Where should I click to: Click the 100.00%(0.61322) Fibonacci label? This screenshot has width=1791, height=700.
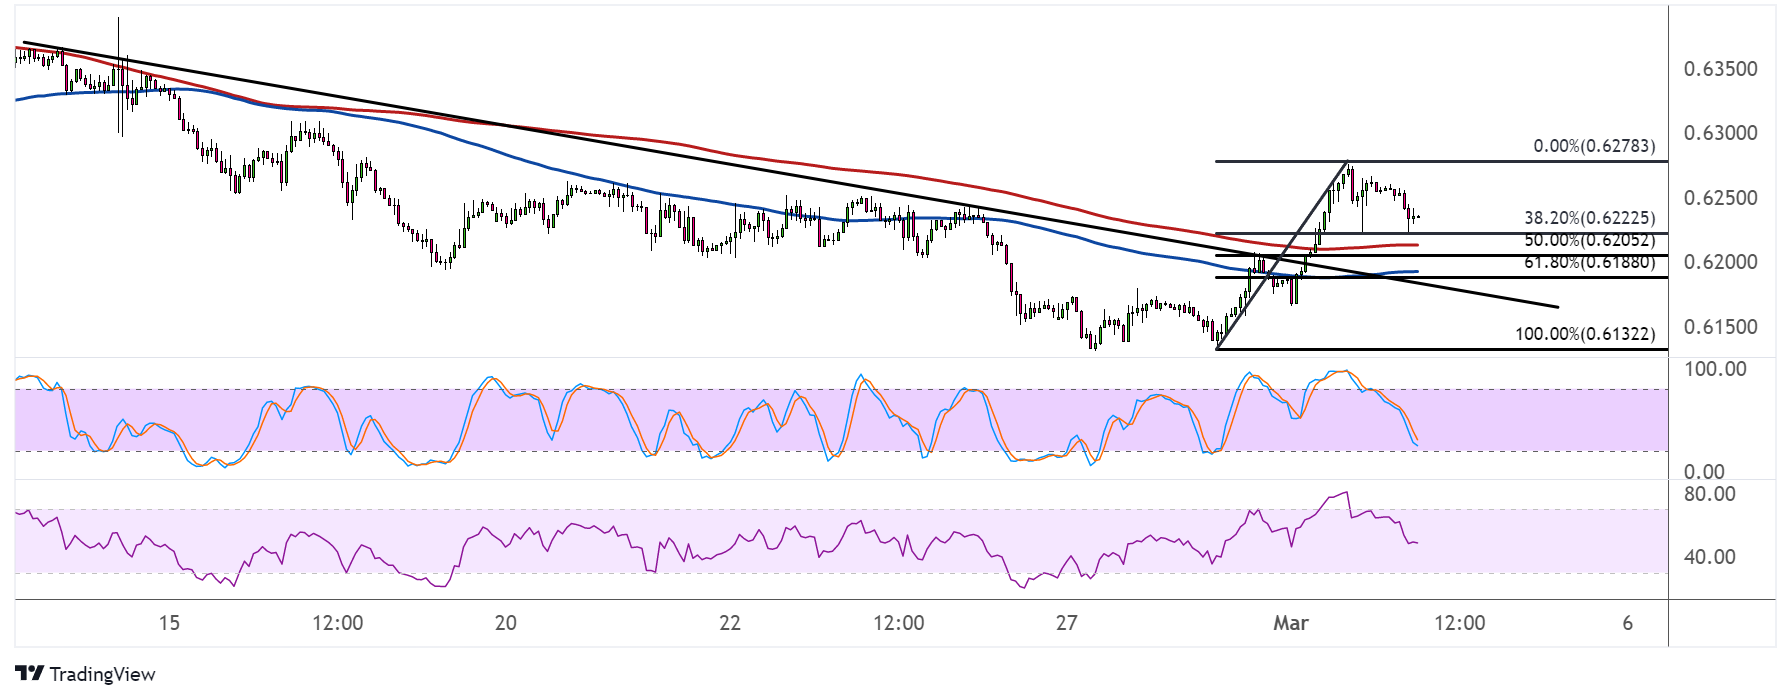(1585, 334)
